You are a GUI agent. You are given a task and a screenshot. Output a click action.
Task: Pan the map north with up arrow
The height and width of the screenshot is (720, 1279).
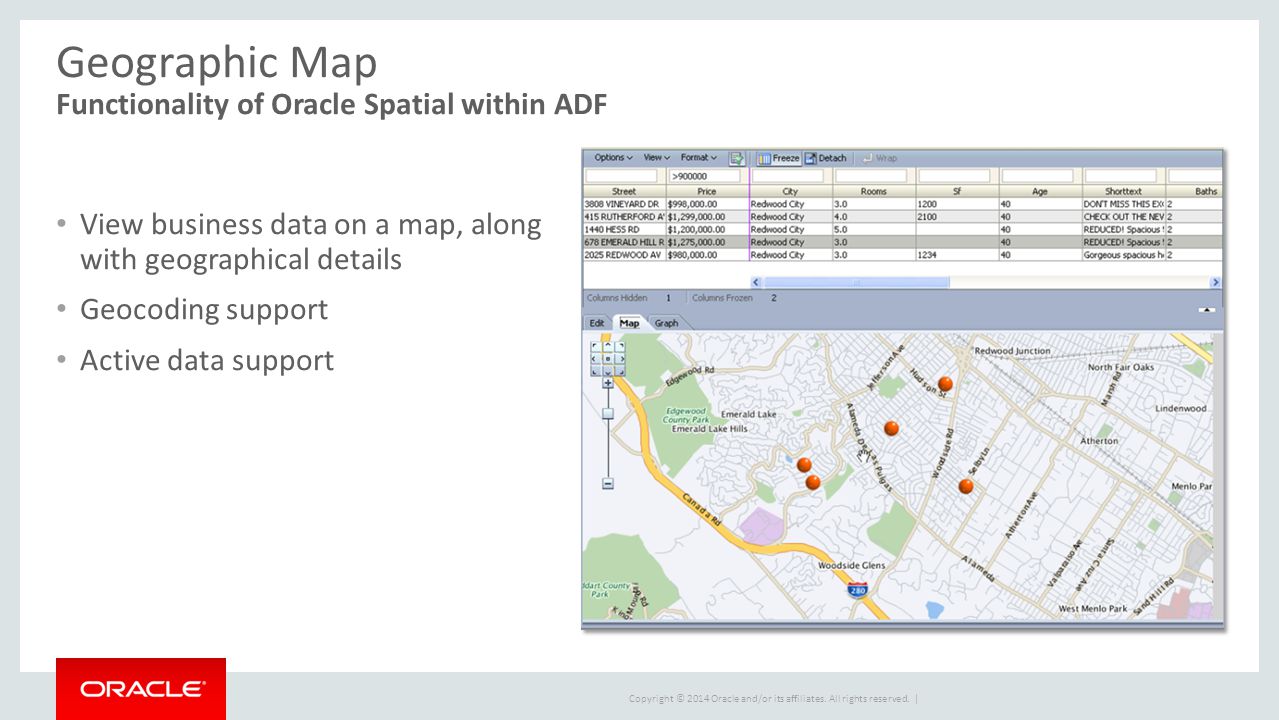607,346
